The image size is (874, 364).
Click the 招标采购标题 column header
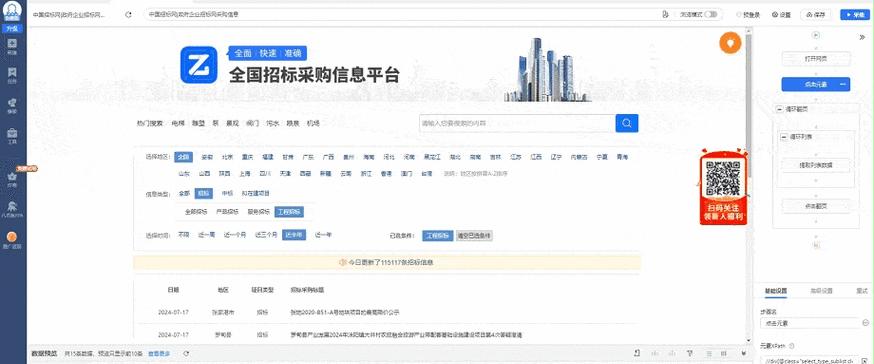coord(307,290)
